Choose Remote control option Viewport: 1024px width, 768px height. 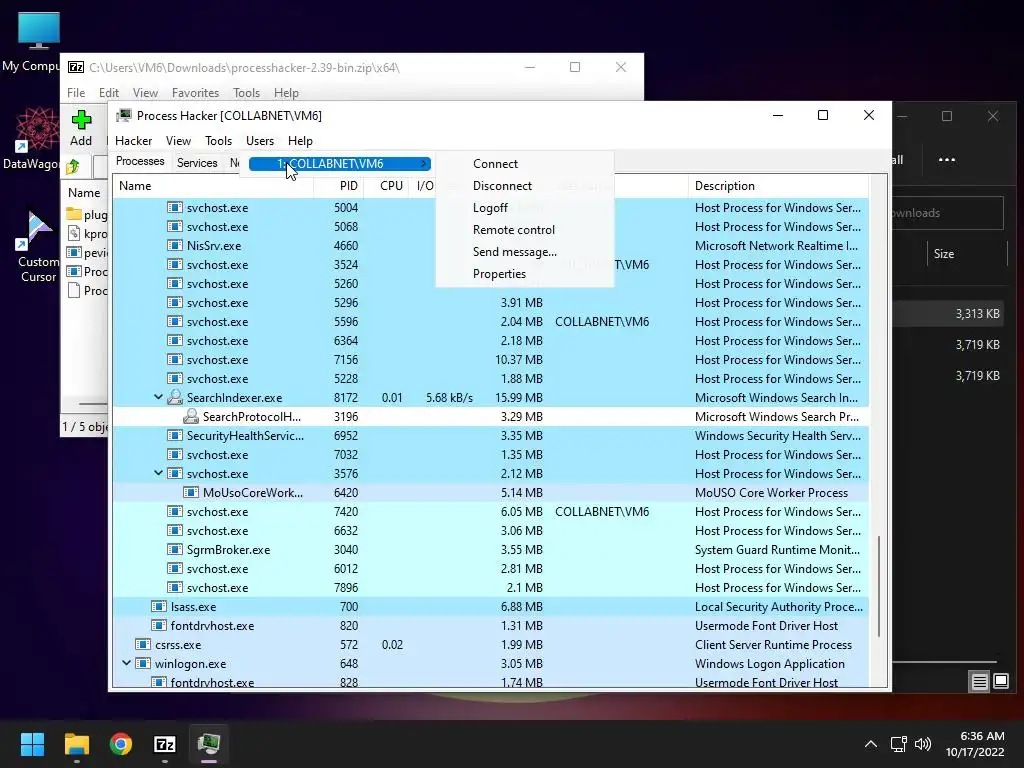point(513,230)
